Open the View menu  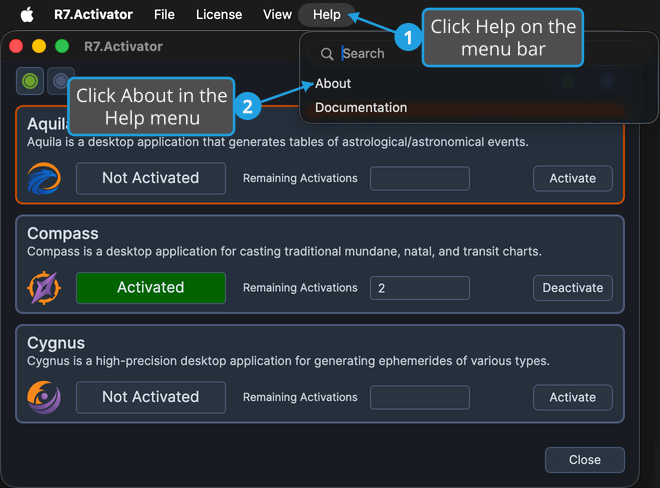(277, 15)
